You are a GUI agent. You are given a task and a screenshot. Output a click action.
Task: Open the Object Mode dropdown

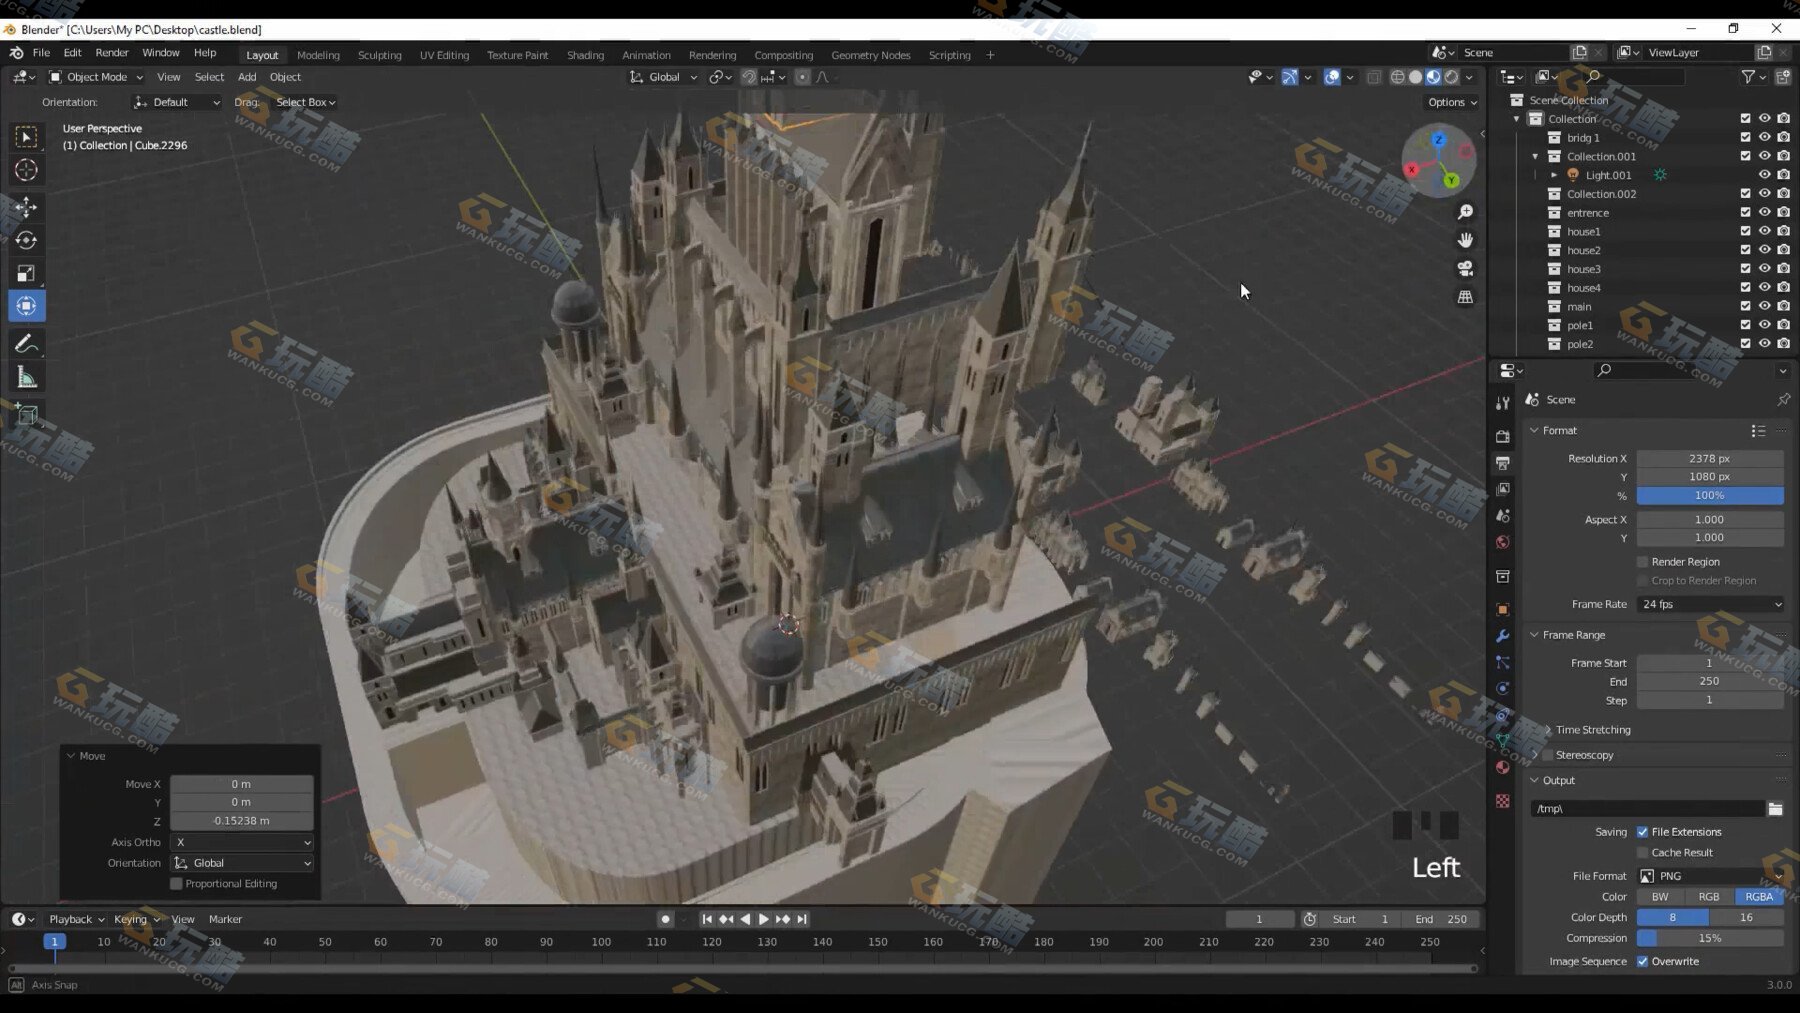96,77
